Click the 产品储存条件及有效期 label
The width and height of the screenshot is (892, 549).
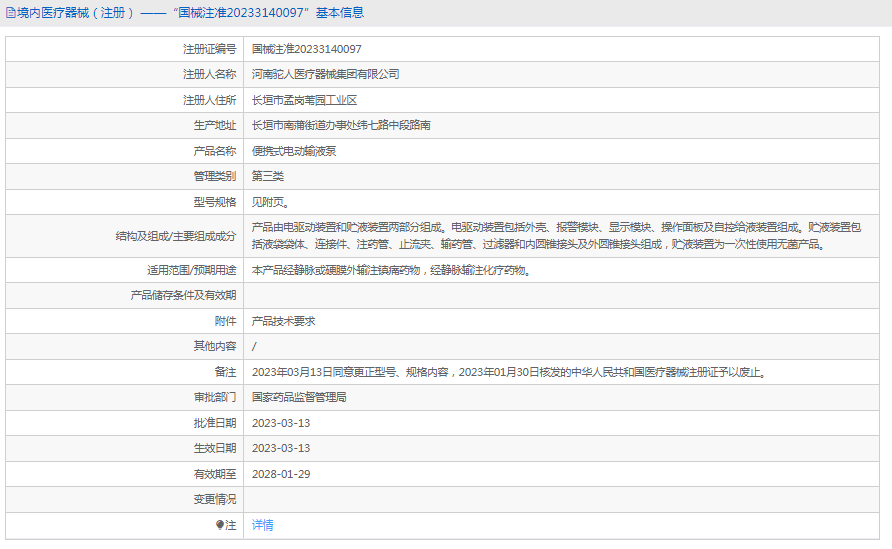point(183,295)
